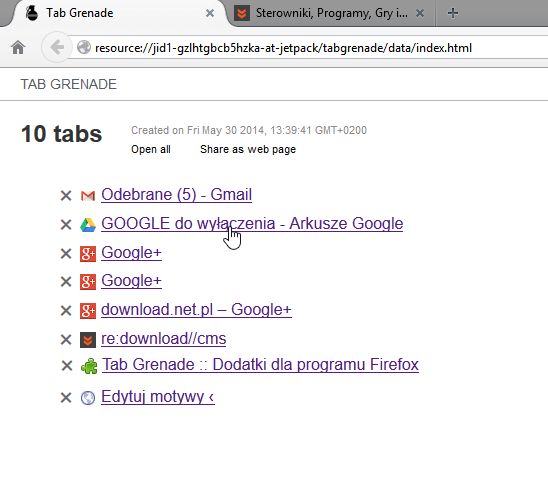Screen dimensions: 548x491
Task: Click Open all link
Action: (151, 149)
